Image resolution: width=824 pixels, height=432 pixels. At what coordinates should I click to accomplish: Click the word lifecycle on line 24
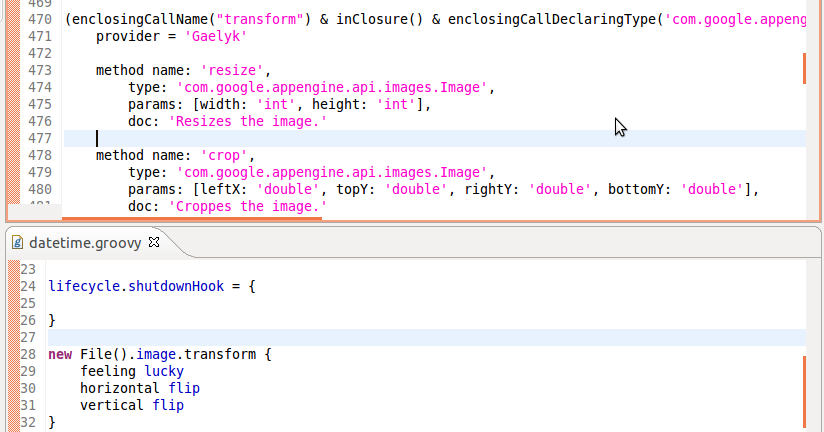click(84, 286)
